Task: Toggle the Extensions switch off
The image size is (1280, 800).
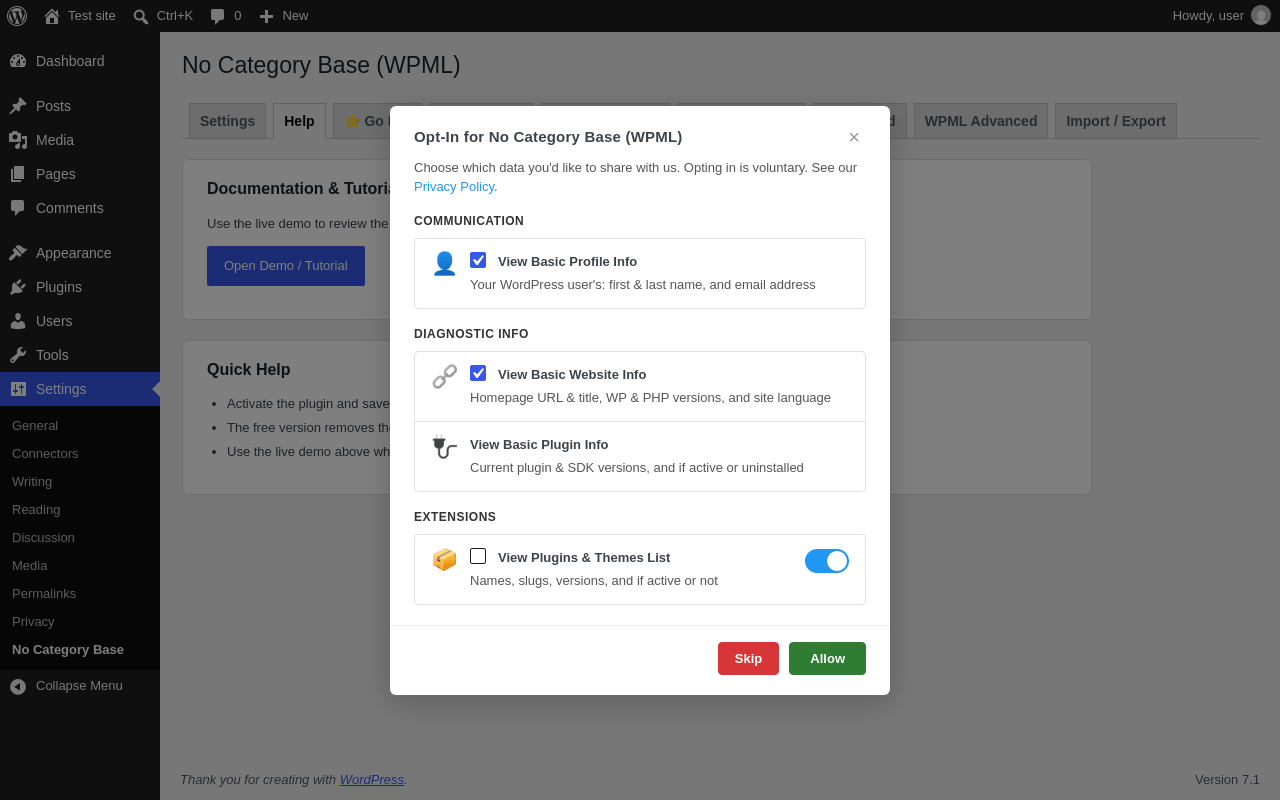Action: click(x=827, y=561)
